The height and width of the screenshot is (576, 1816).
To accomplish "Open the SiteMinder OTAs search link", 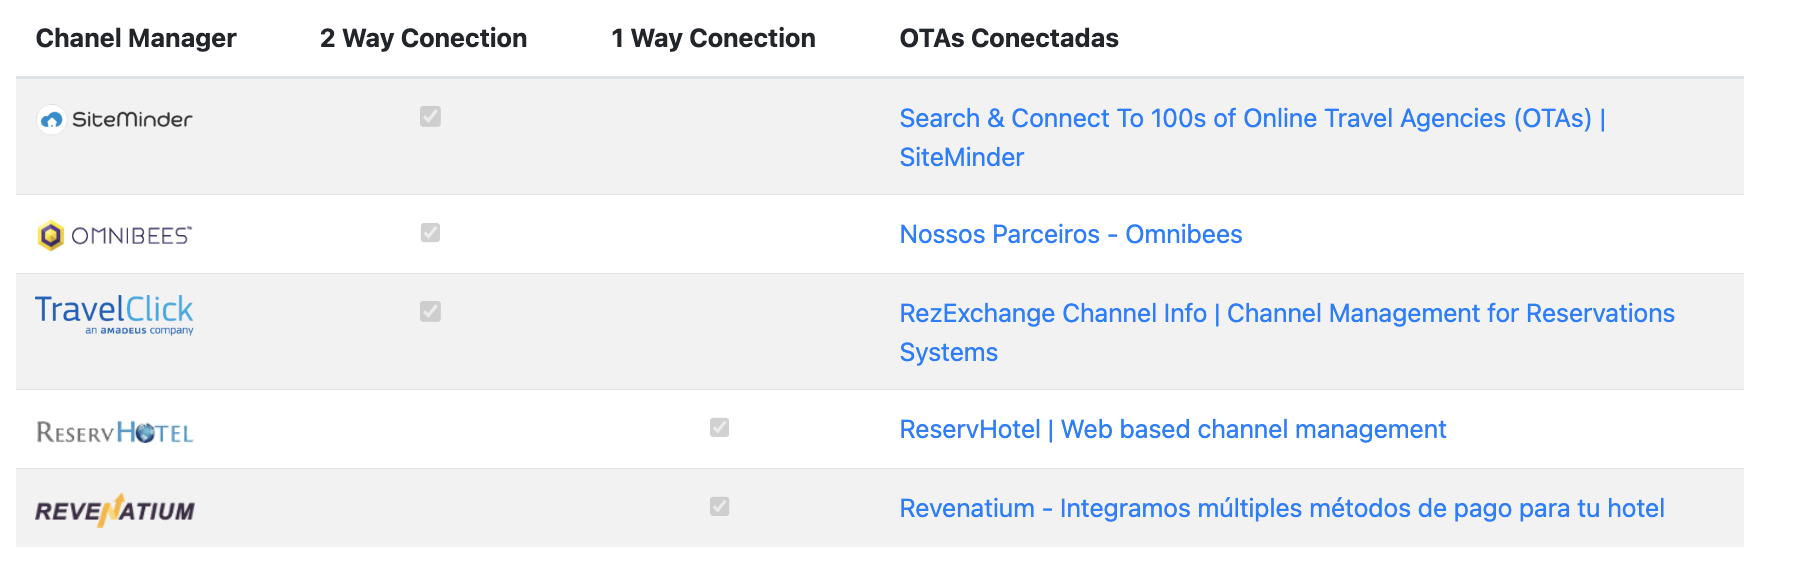I will (1252, 137).
